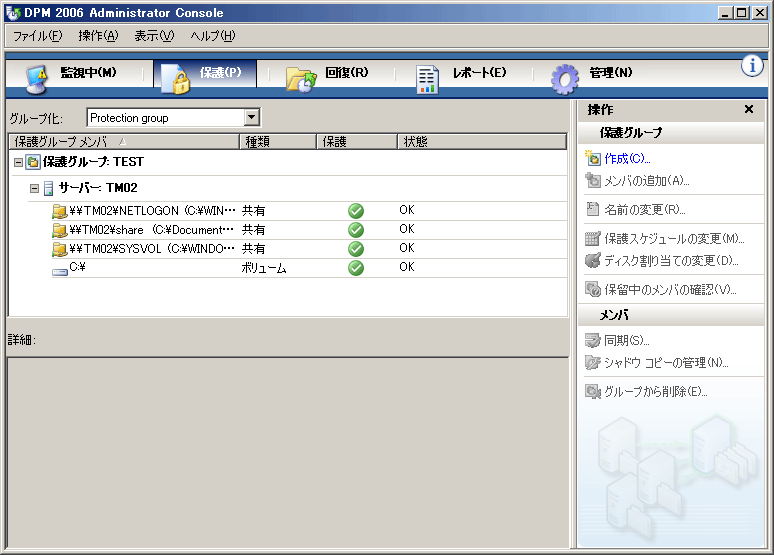Select the \\TM02\share row
The image size is (774, 555).
pyautogui.click(x=309, y=230)
